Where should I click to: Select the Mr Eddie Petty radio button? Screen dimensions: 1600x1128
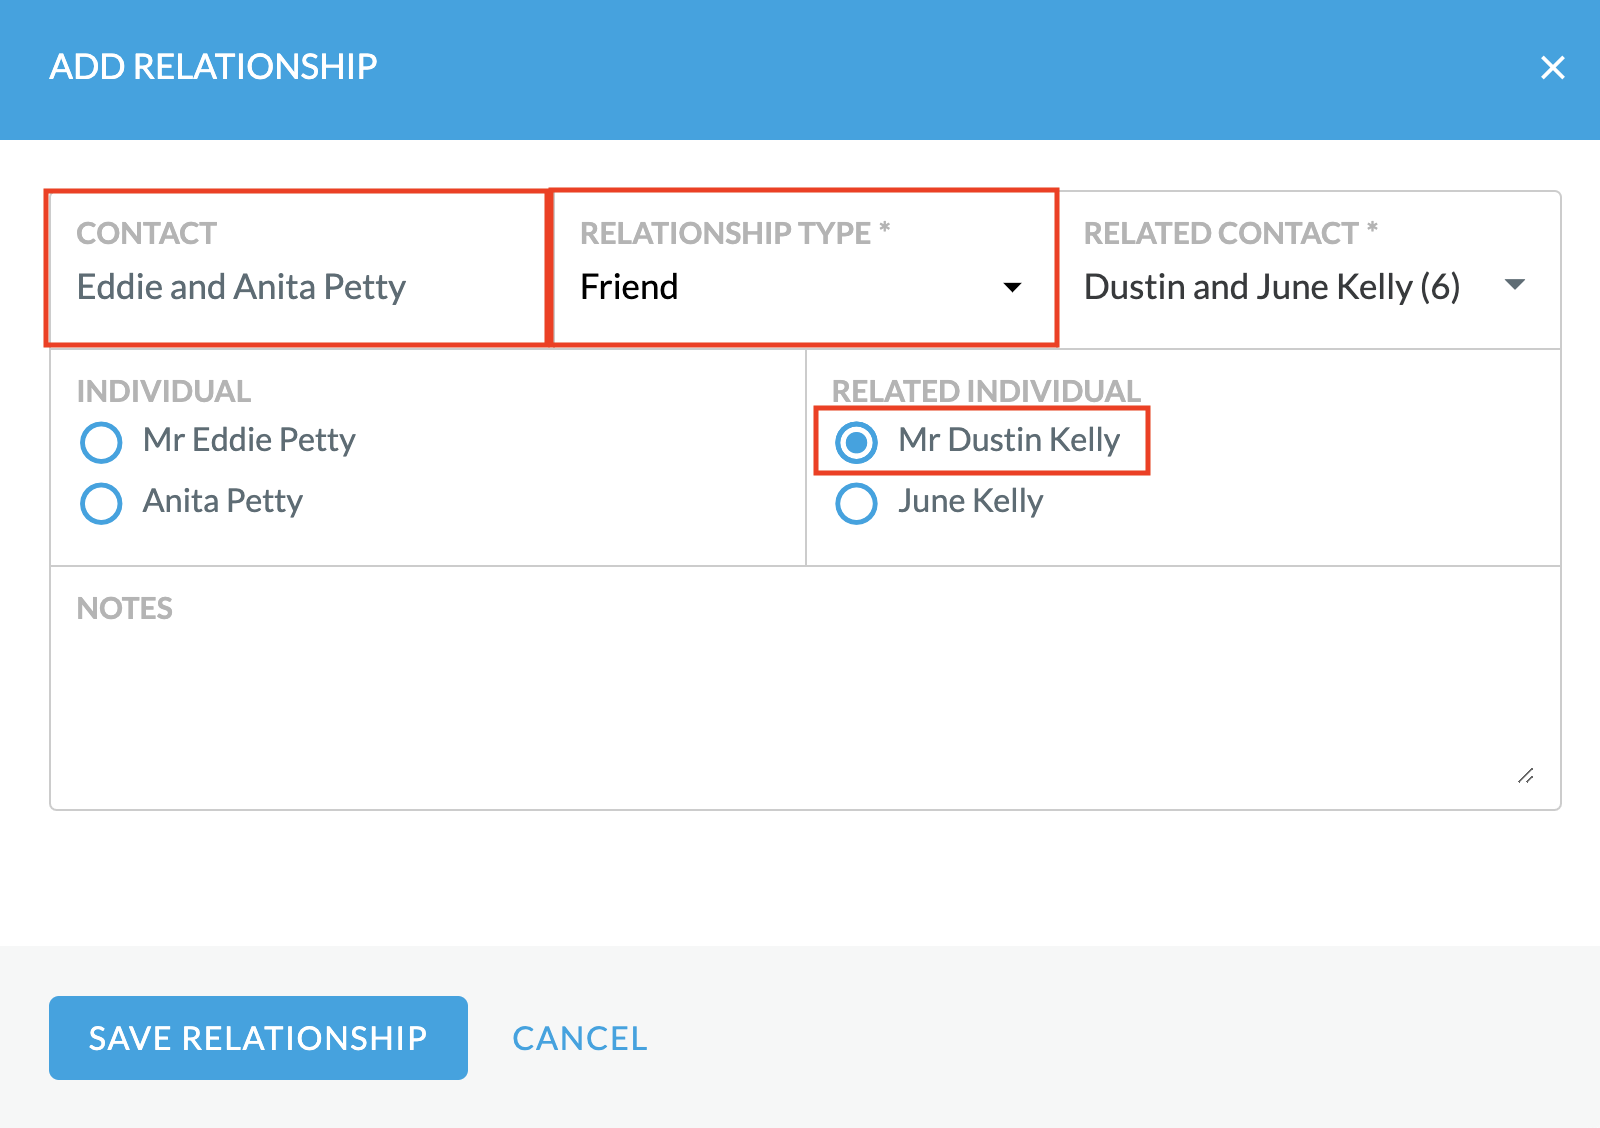(x=101, y=442)
